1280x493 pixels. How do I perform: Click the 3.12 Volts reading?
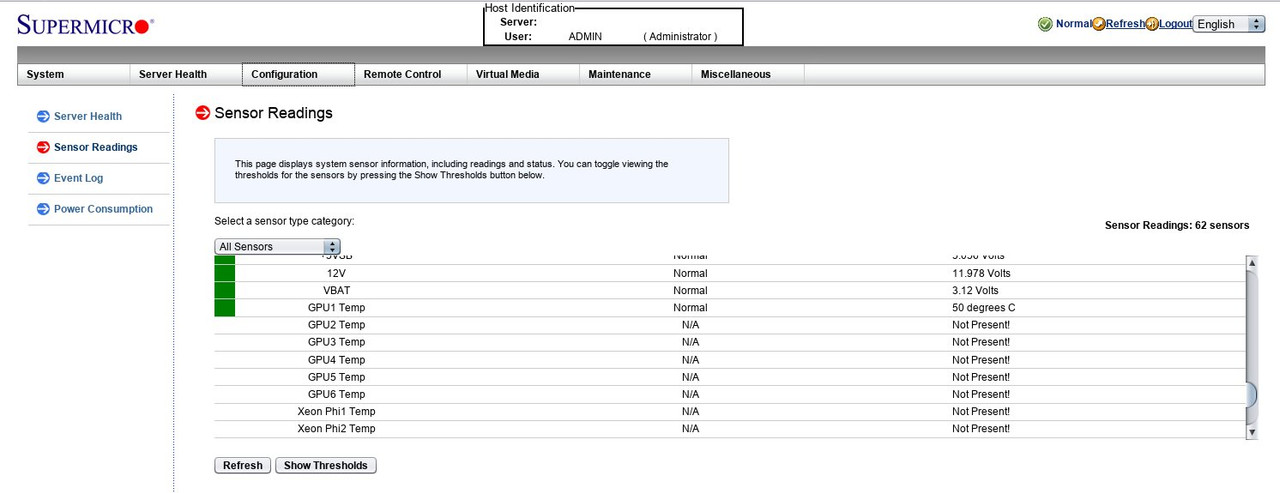(975, 290)
